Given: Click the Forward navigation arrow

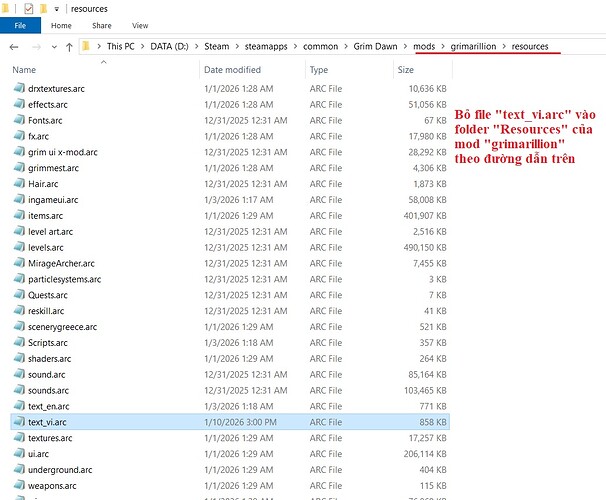Looking at the screenshot, I should [34, 47].
